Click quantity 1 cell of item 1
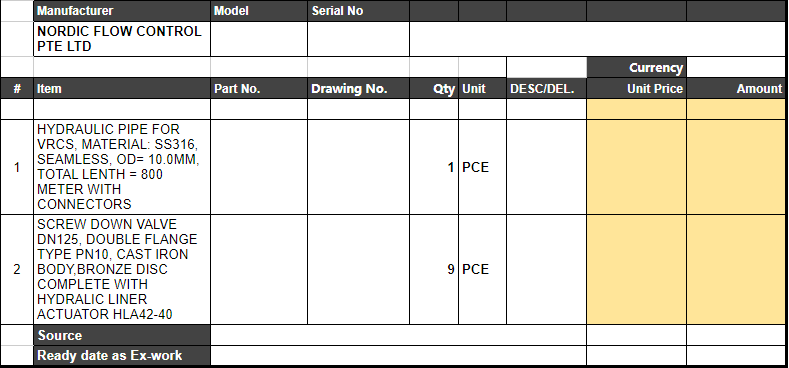Screen dimensions: 789x368 [x=434, y=167]
